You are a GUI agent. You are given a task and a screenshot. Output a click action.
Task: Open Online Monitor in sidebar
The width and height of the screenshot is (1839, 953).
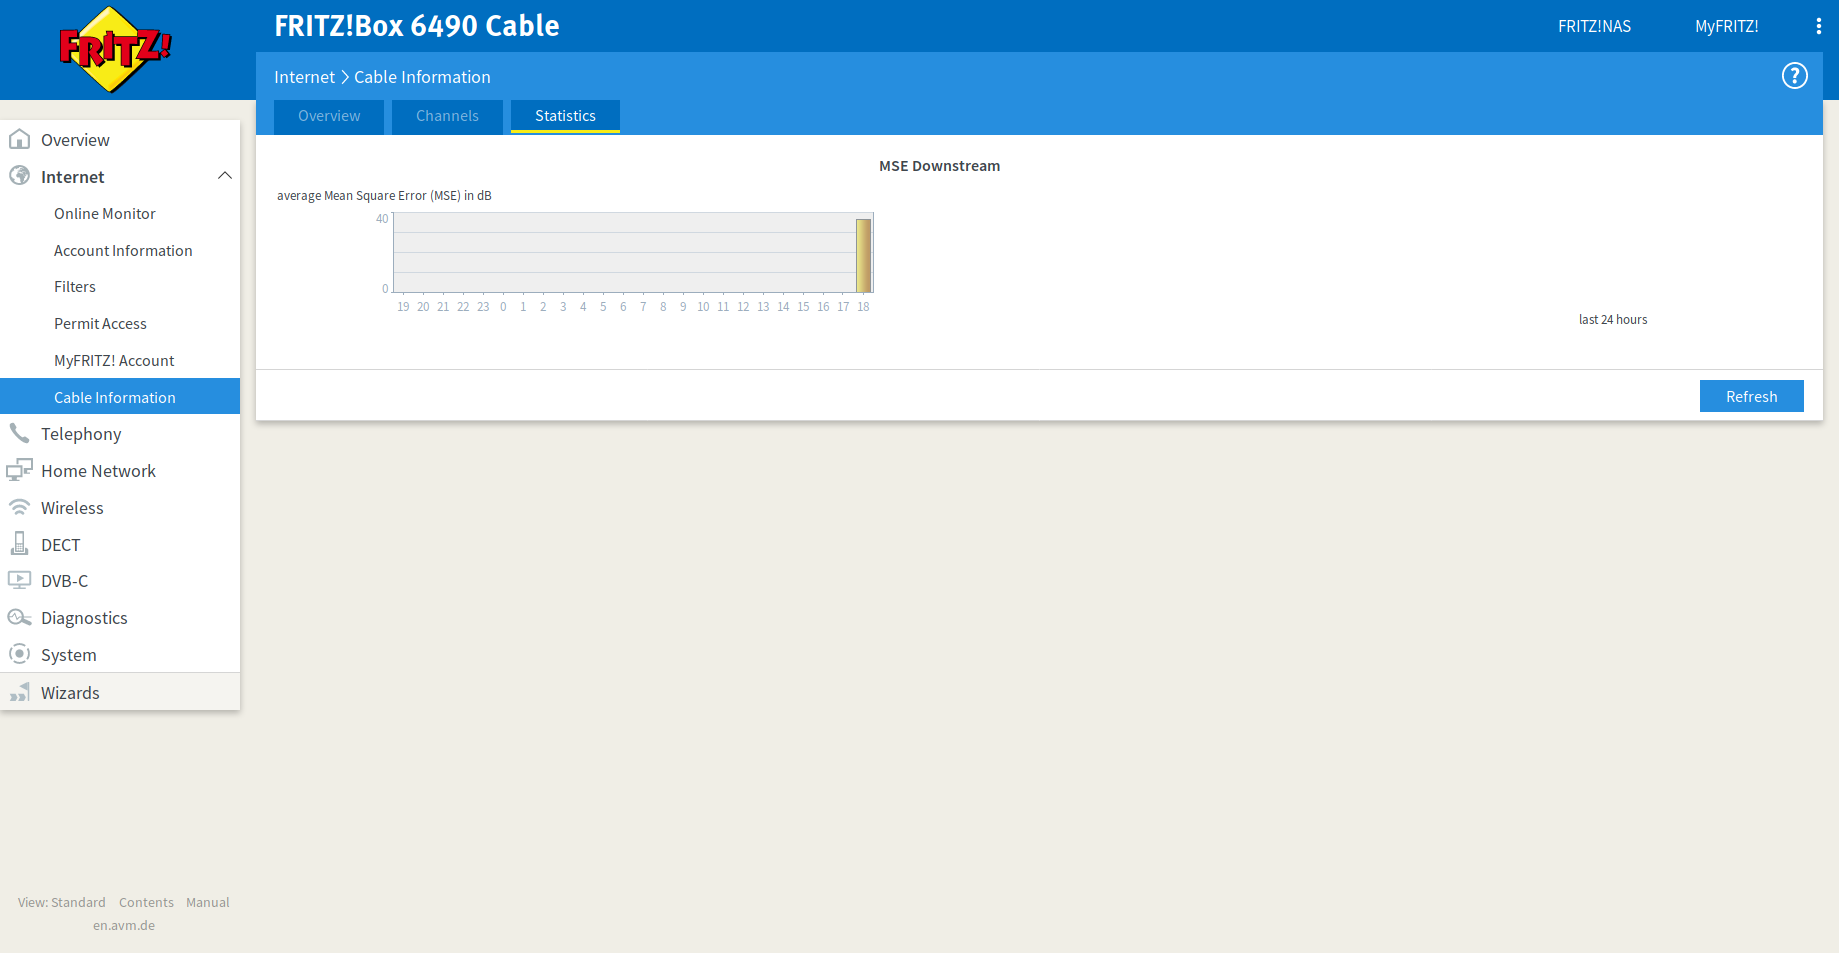point(105,214)
